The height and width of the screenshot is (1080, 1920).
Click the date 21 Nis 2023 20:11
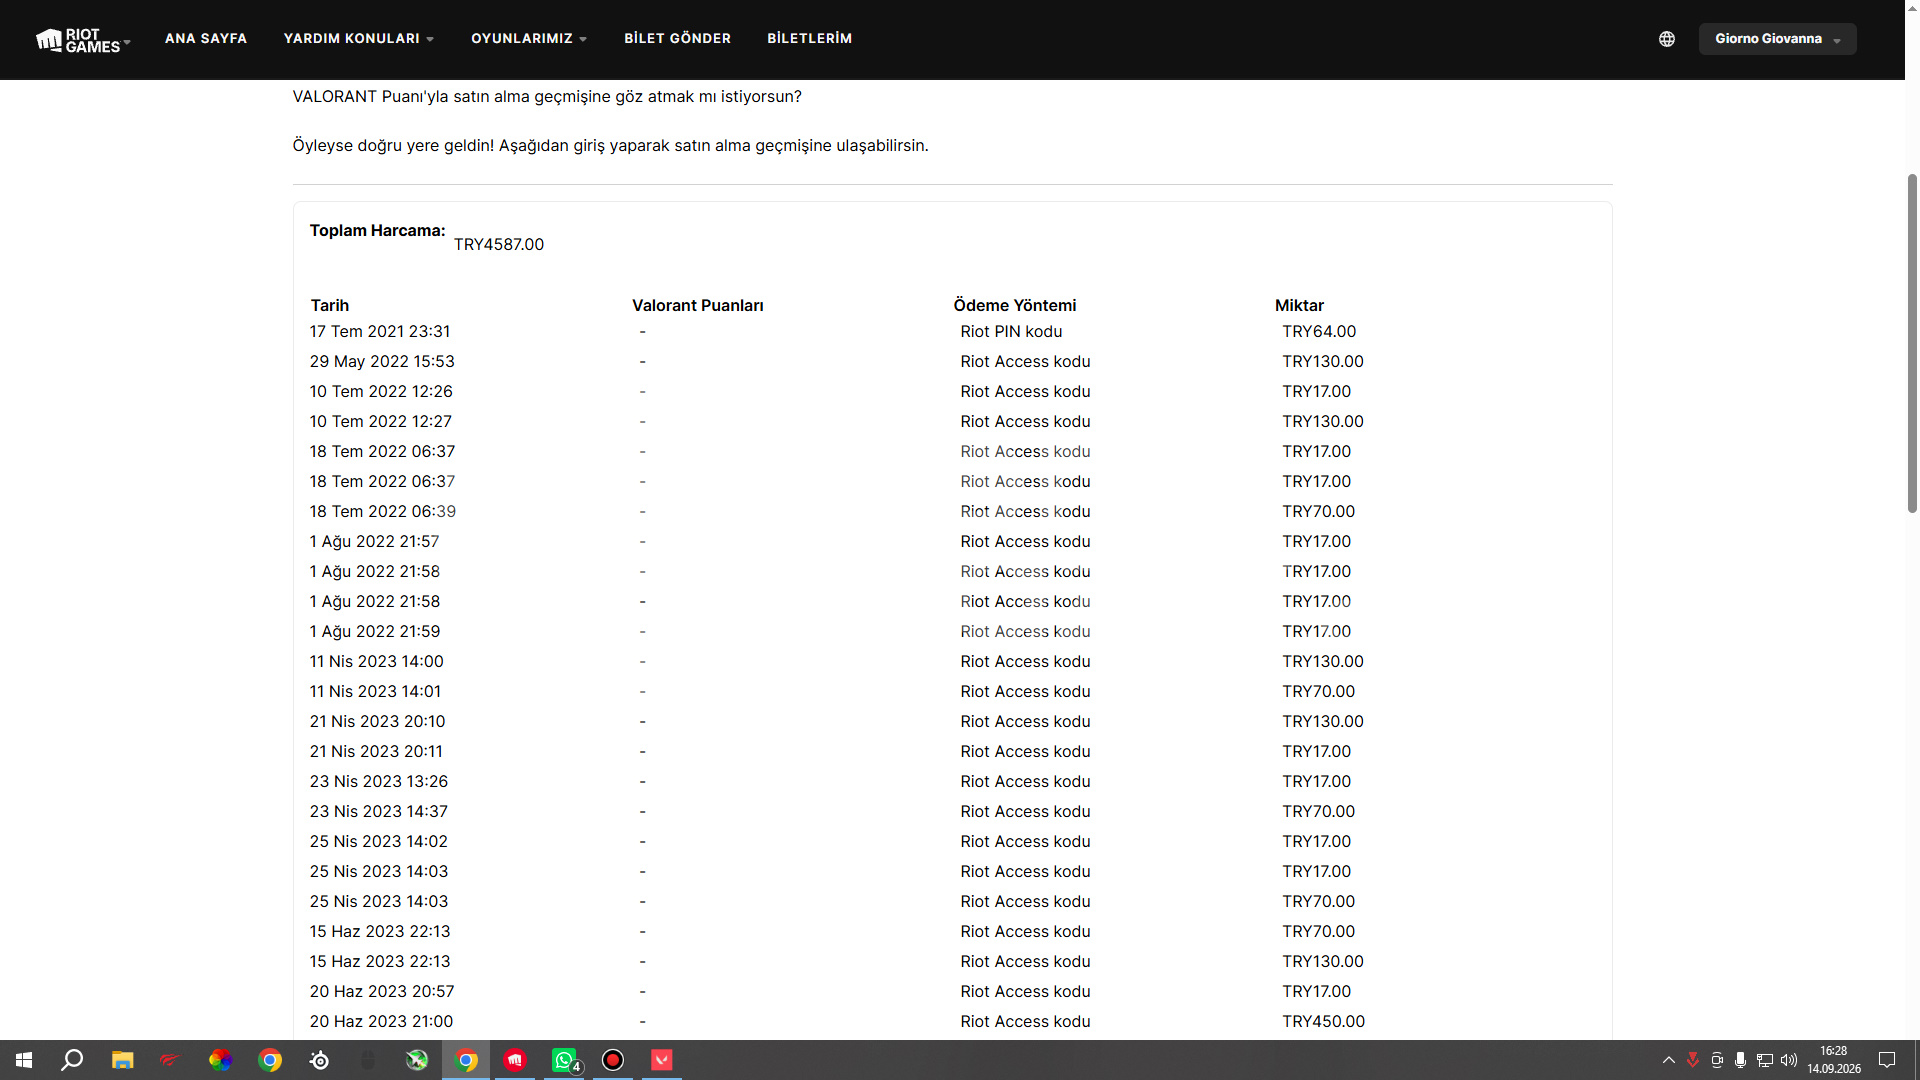[x=376, y=752]
